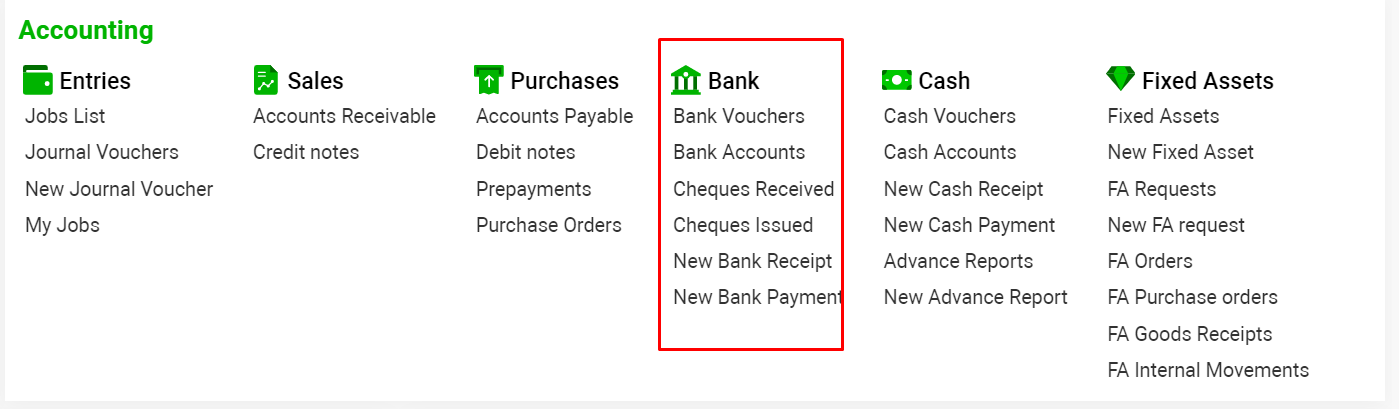
Task: Click the Purchases receipt icon
Action: tap(488, 80)
